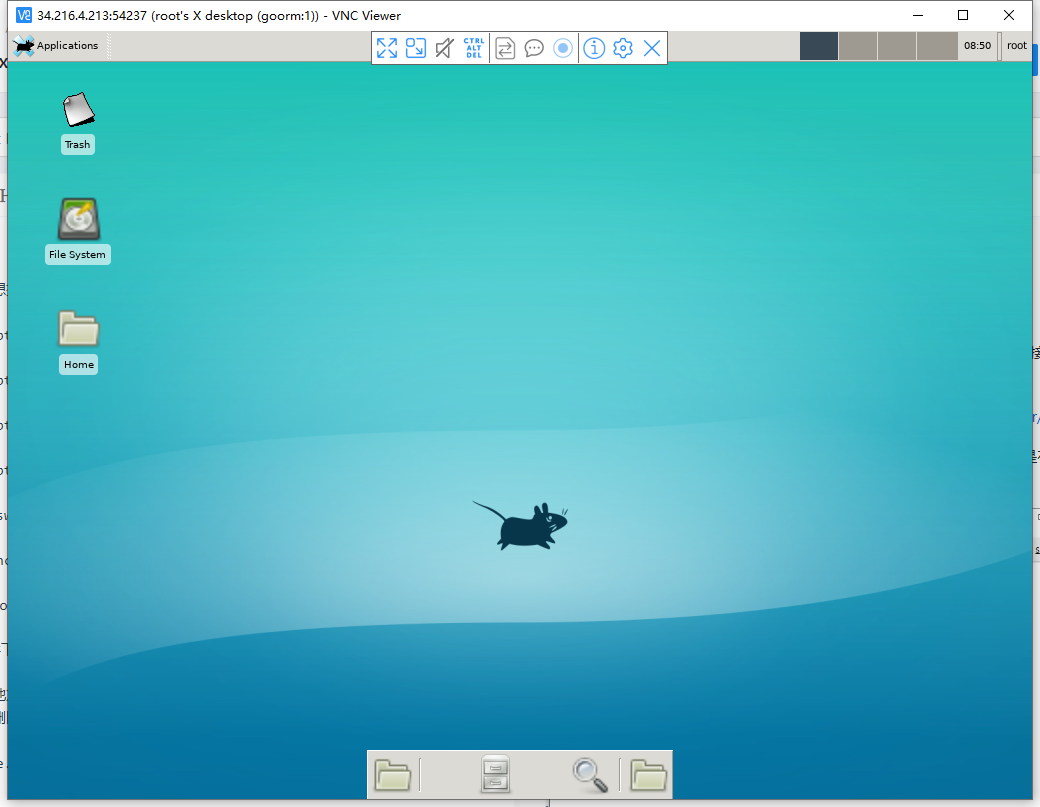Viewport: 1040px width, 807px height.
Task: Switch to the fourth workspace in the switcher
Action: point(937,46)
